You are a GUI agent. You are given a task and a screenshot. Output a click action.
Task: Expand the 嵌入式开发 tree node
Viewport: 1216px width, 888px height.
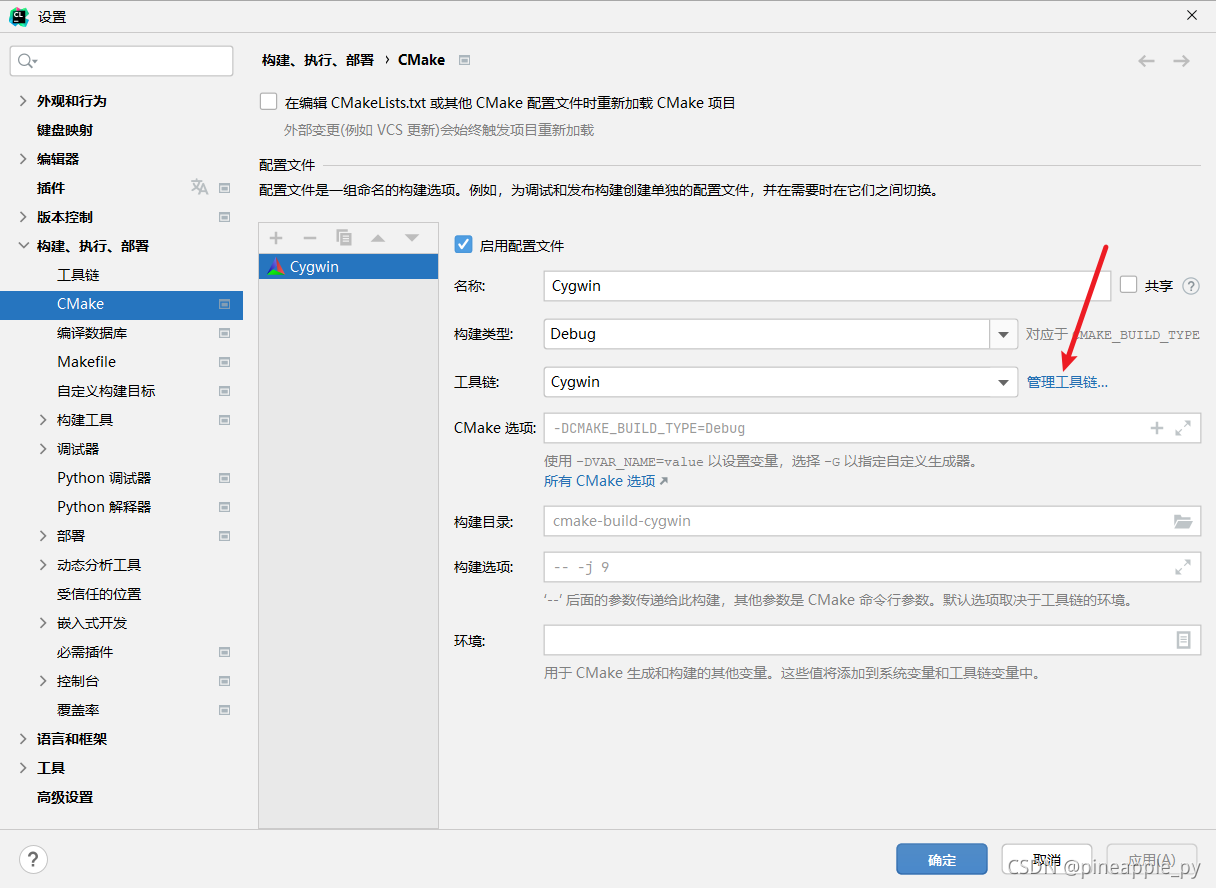pyautogui.click(x=43, y=623)
